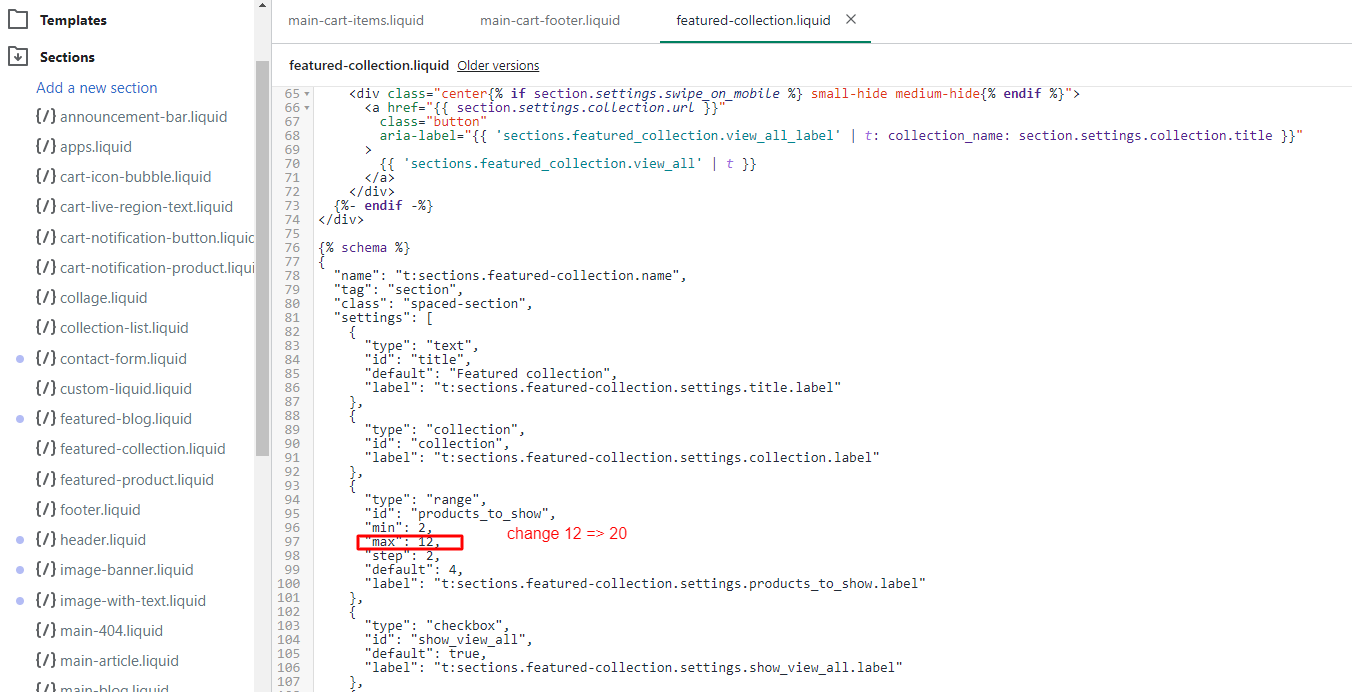Click the liquid icon beside collection-list.liquid
Image resolution: width=1352 pixels, height=692 pixels.
[x=46, y=328]
